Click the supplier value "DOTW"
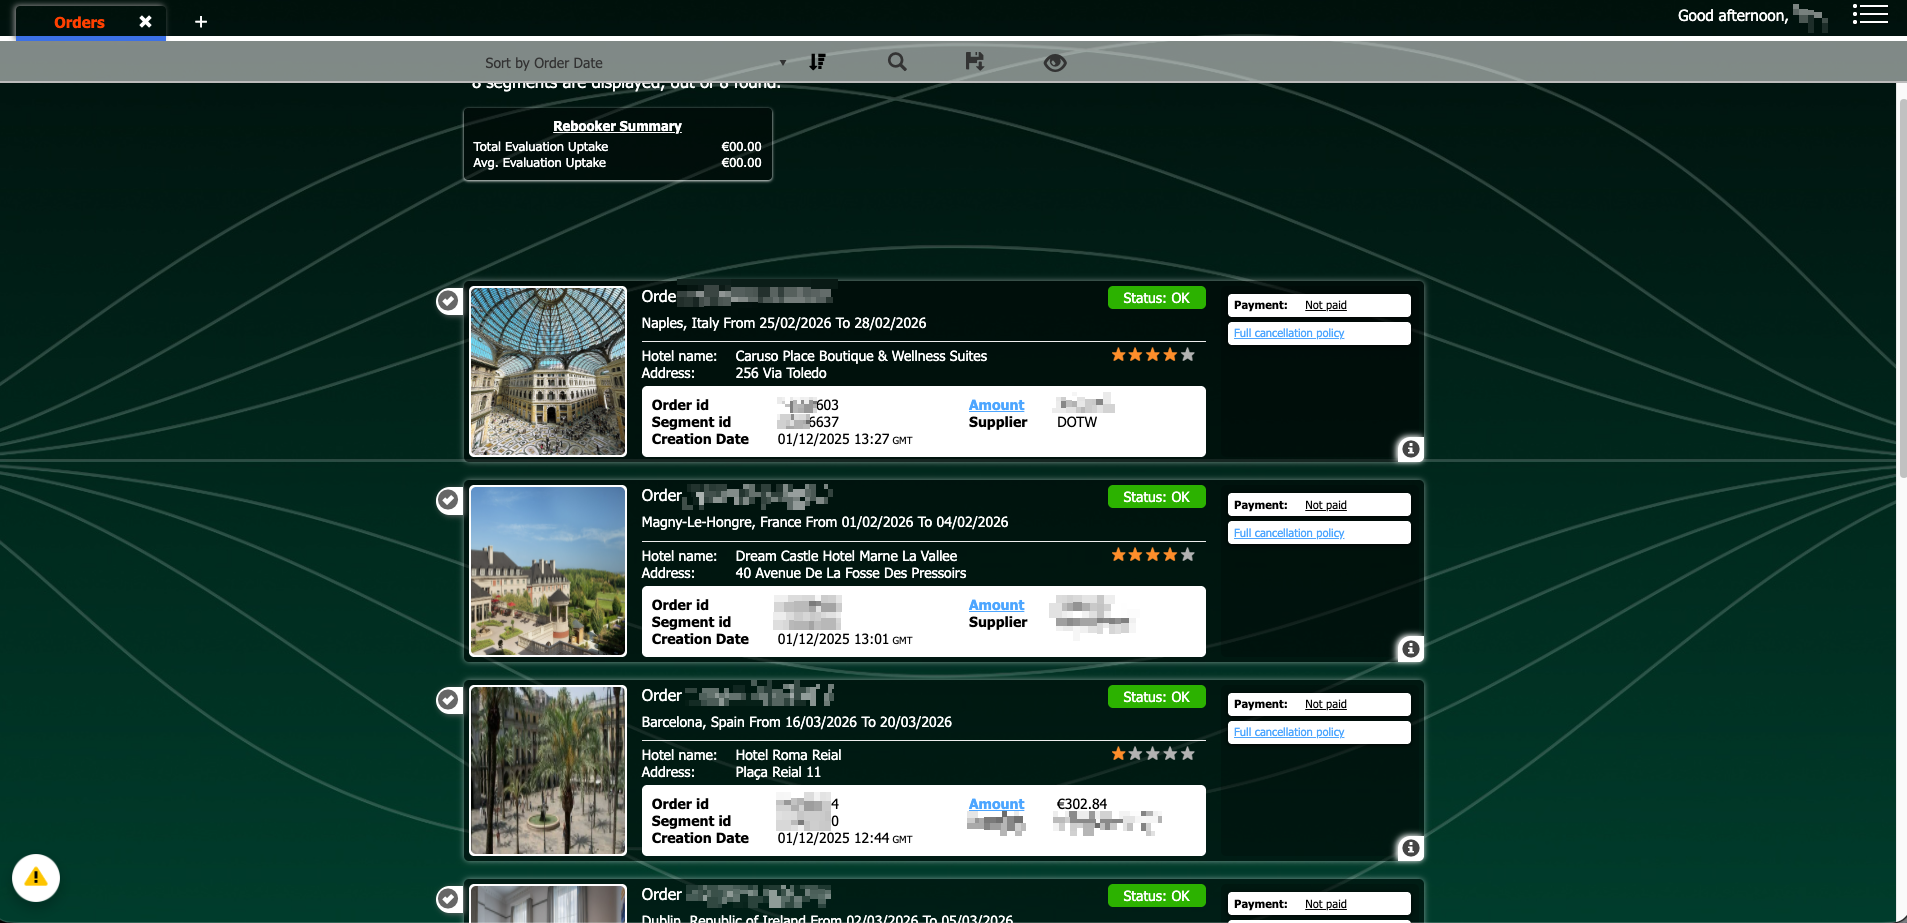Screen dimensions: 1907x923 point(1077,422)
